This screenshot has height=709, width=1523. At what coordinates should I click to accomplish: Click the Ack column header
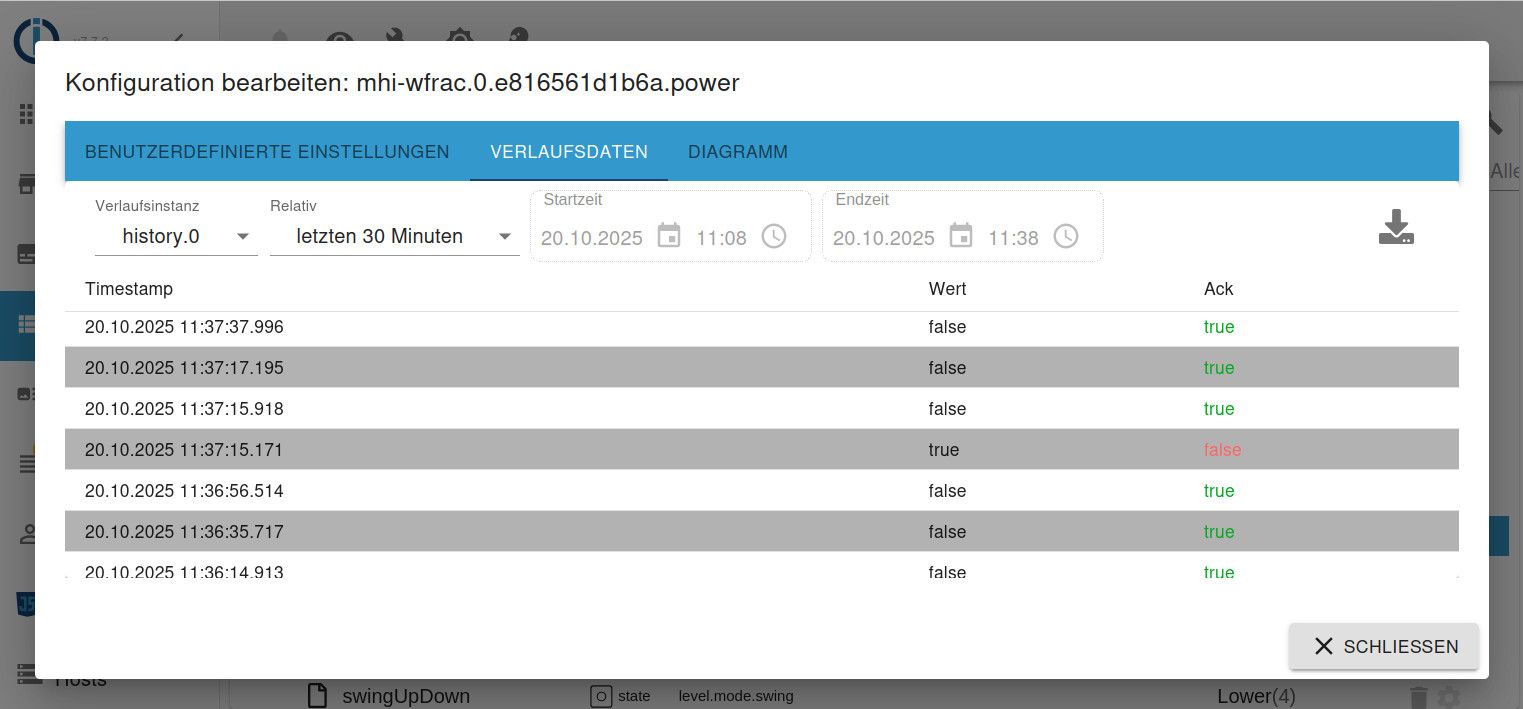pos(1218,289)
